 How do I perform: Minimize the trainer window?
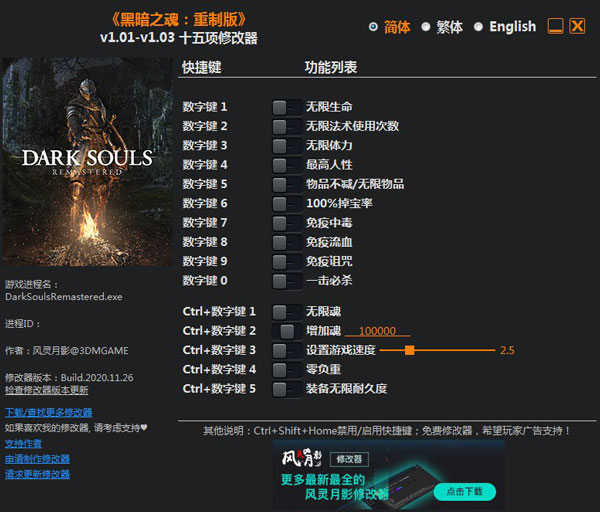coord(555,26)
